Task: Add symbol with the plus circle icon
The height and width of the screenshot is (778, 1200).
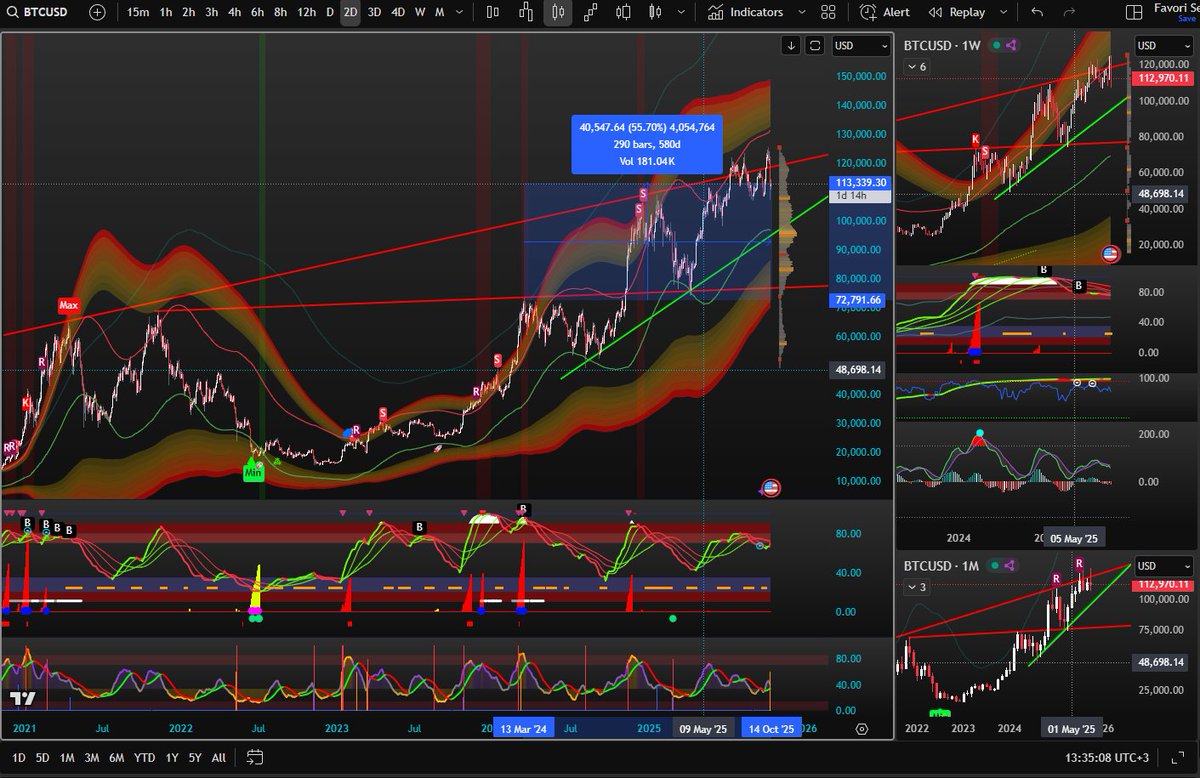Action: [97, 12]
